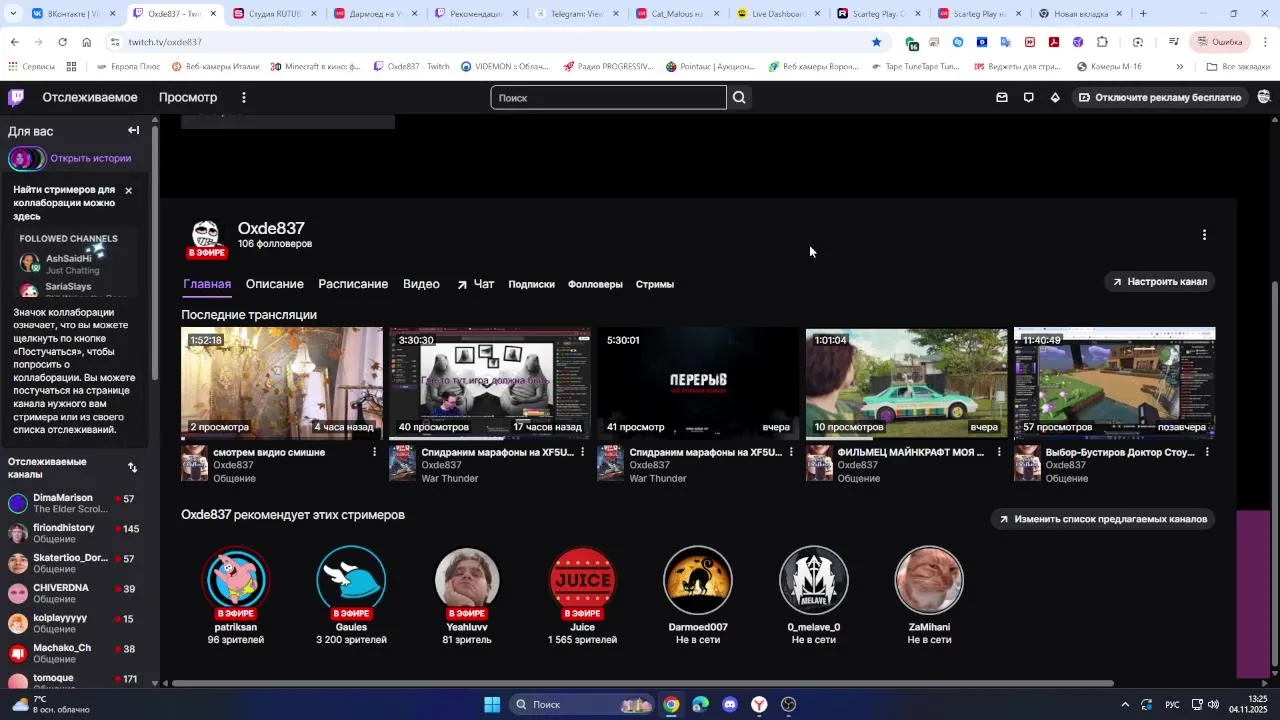
Task: Click 'Отключите рекламу бесплатно' button
Action: coord(1159,97)
